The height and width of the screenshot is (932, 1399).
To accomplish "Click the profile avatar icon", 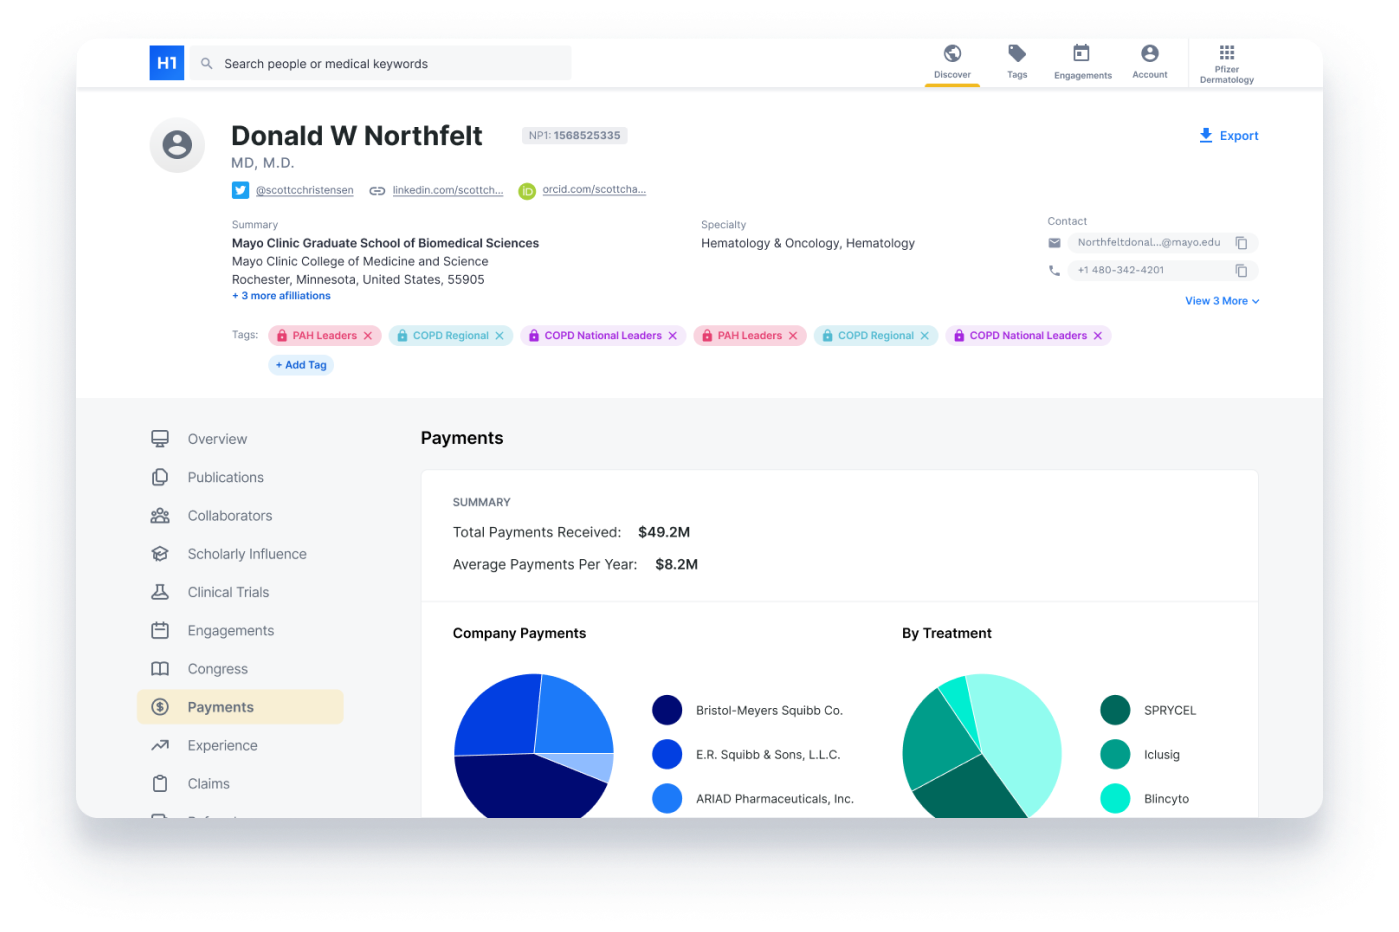I will (x=177, y=145).
